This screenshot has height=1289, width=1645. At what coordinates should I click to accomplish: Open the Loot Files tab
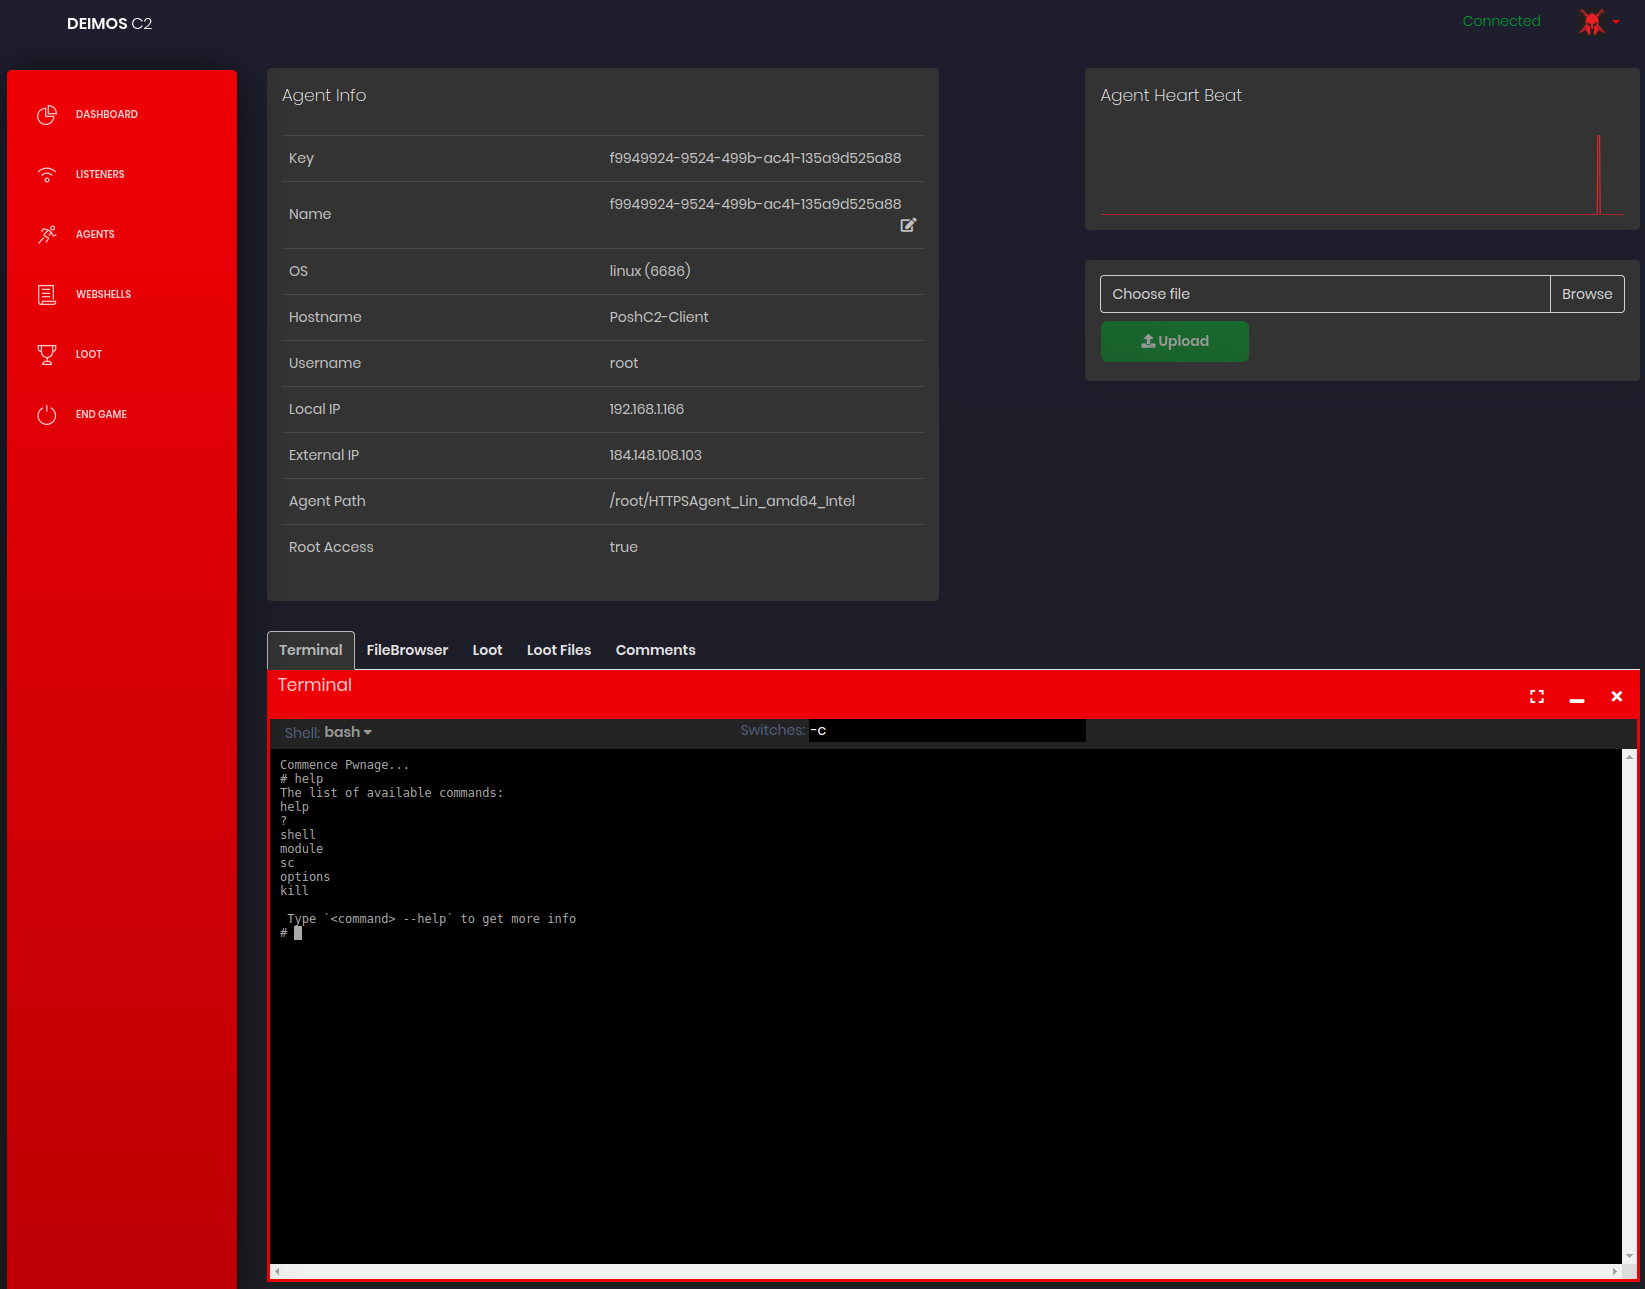558,649
